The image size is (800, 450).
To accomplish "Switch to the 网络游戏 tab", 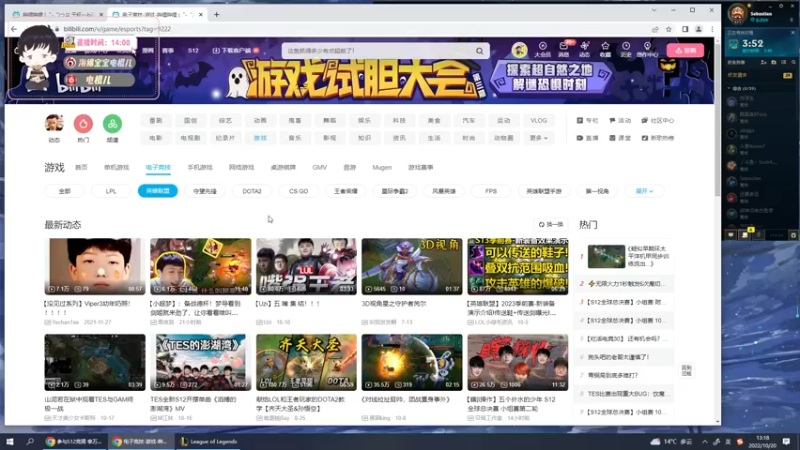I will point(241,167).
